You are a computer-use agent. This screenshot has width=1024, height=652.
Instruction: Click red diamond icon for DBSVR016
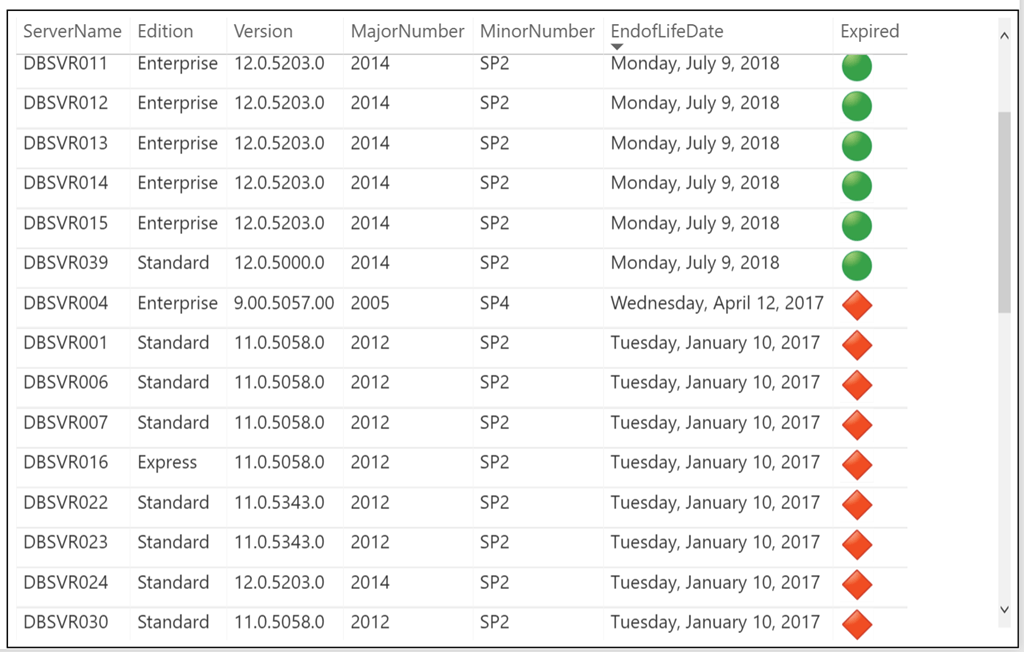pos(857,465)
